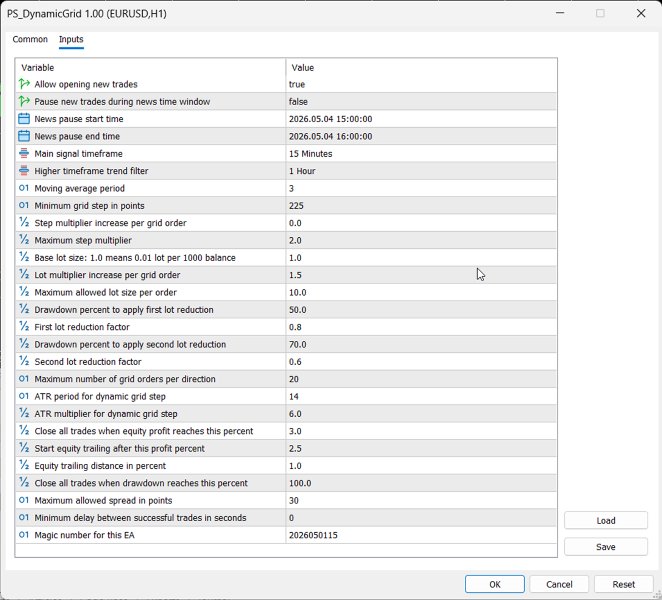Click the fraction icon beside Base lot size

(24, 257)
